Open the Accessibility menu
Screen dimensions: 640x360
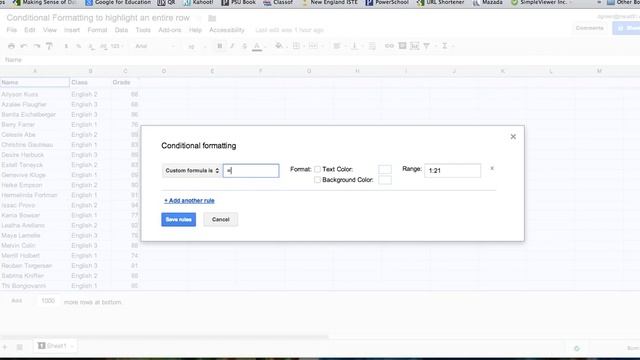pos(227,30)
